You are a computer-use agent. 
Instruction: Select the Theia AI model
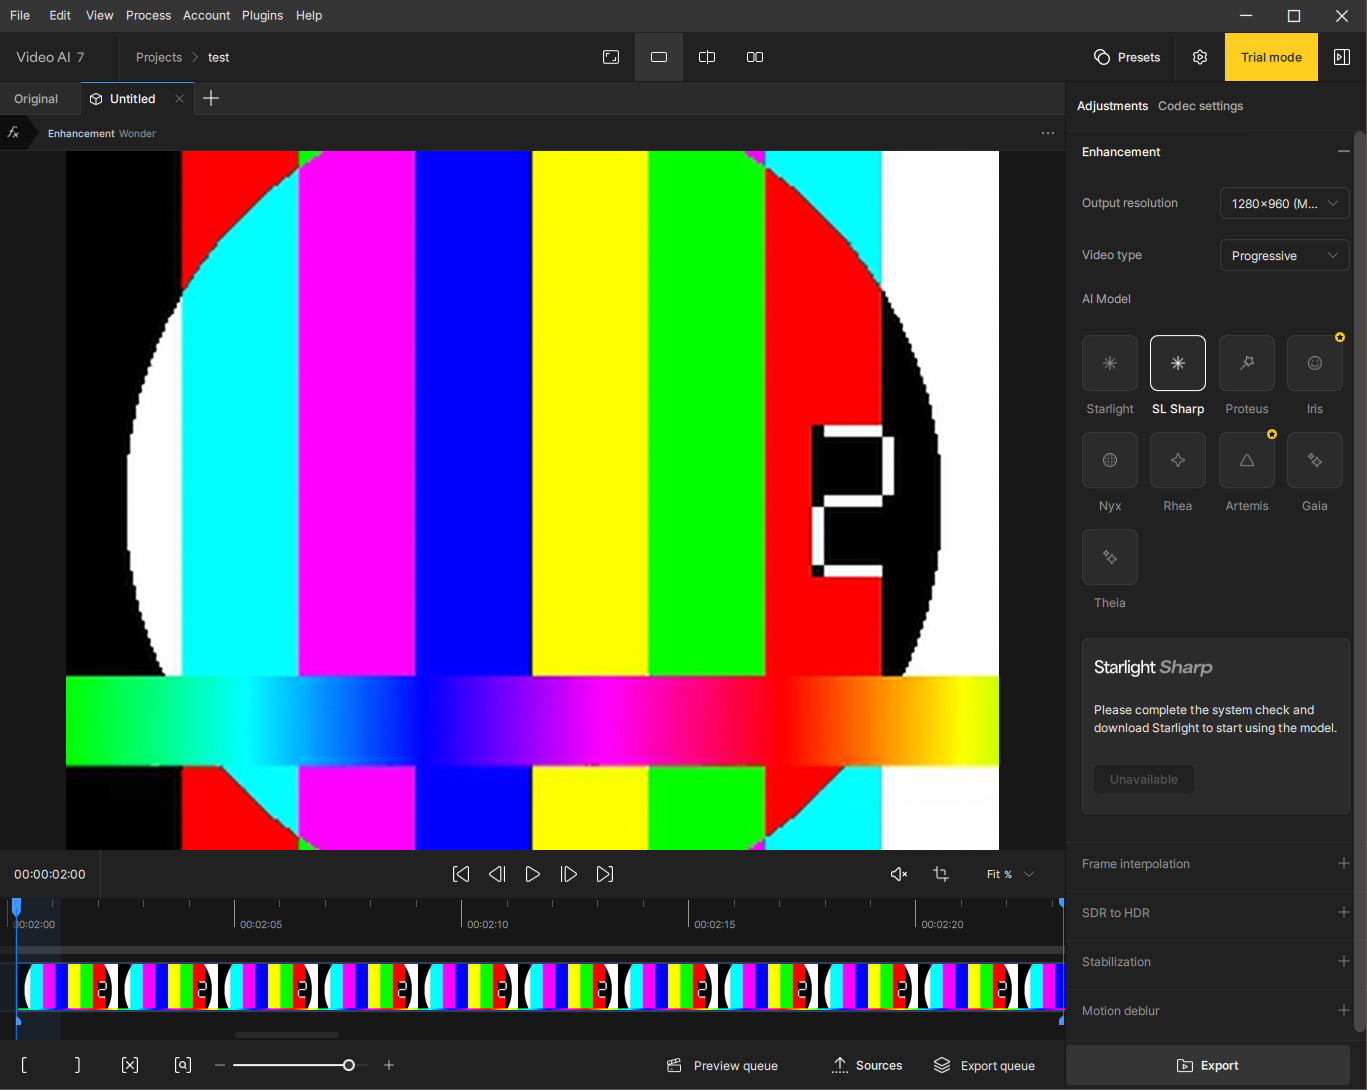[x=1109, y=557]
